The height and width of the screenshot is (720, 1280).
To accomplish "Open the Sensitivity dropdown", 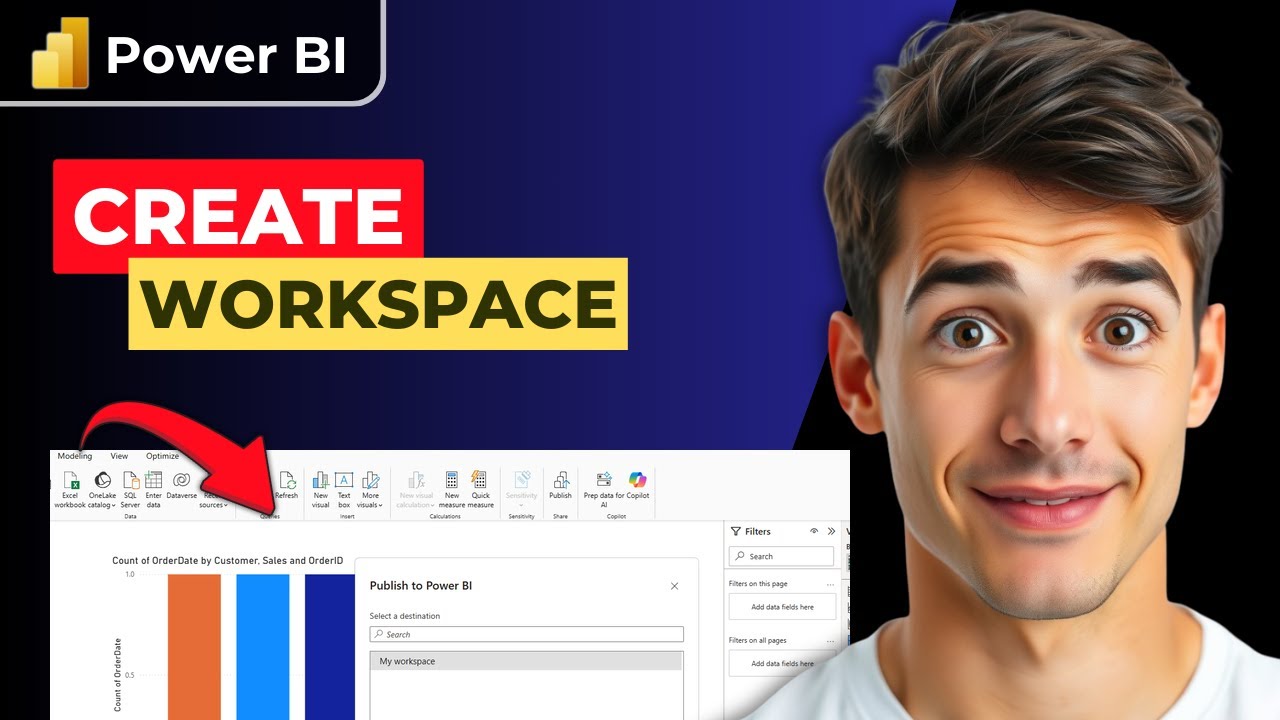I will click(x=521, y=489).
